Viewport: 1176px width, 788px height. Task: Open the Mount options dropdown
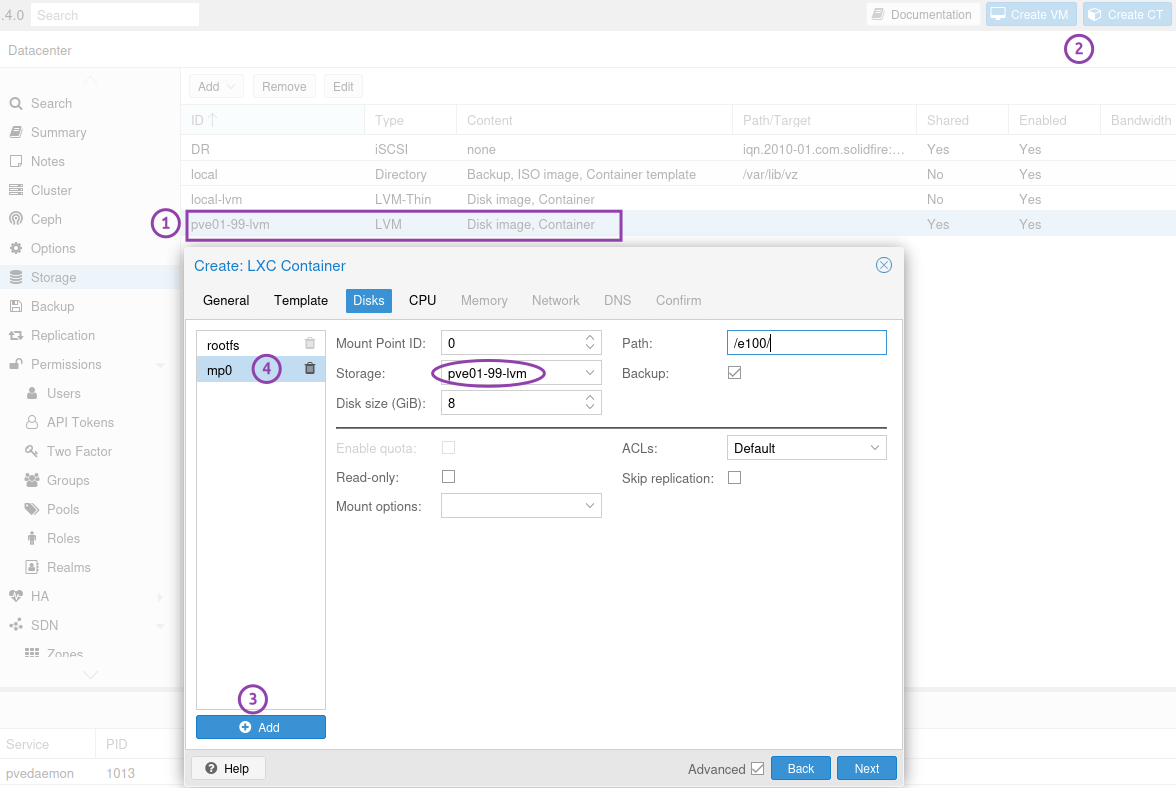coord(590,506)
